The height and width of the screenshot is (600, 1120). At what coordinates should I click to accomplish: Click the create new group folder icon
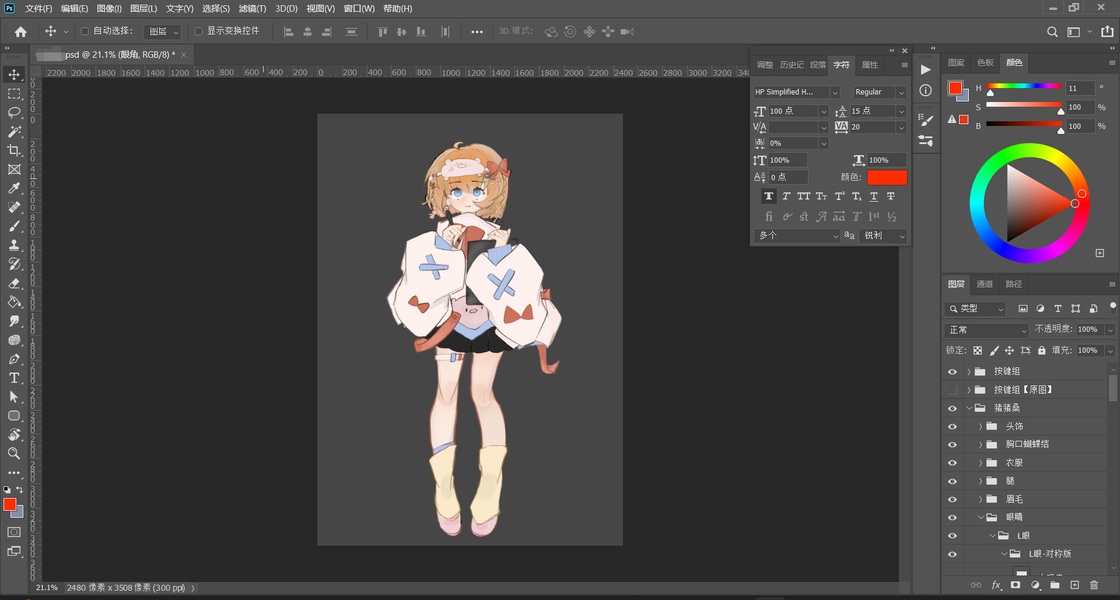pyautogui.click(x=1055, y=585)
